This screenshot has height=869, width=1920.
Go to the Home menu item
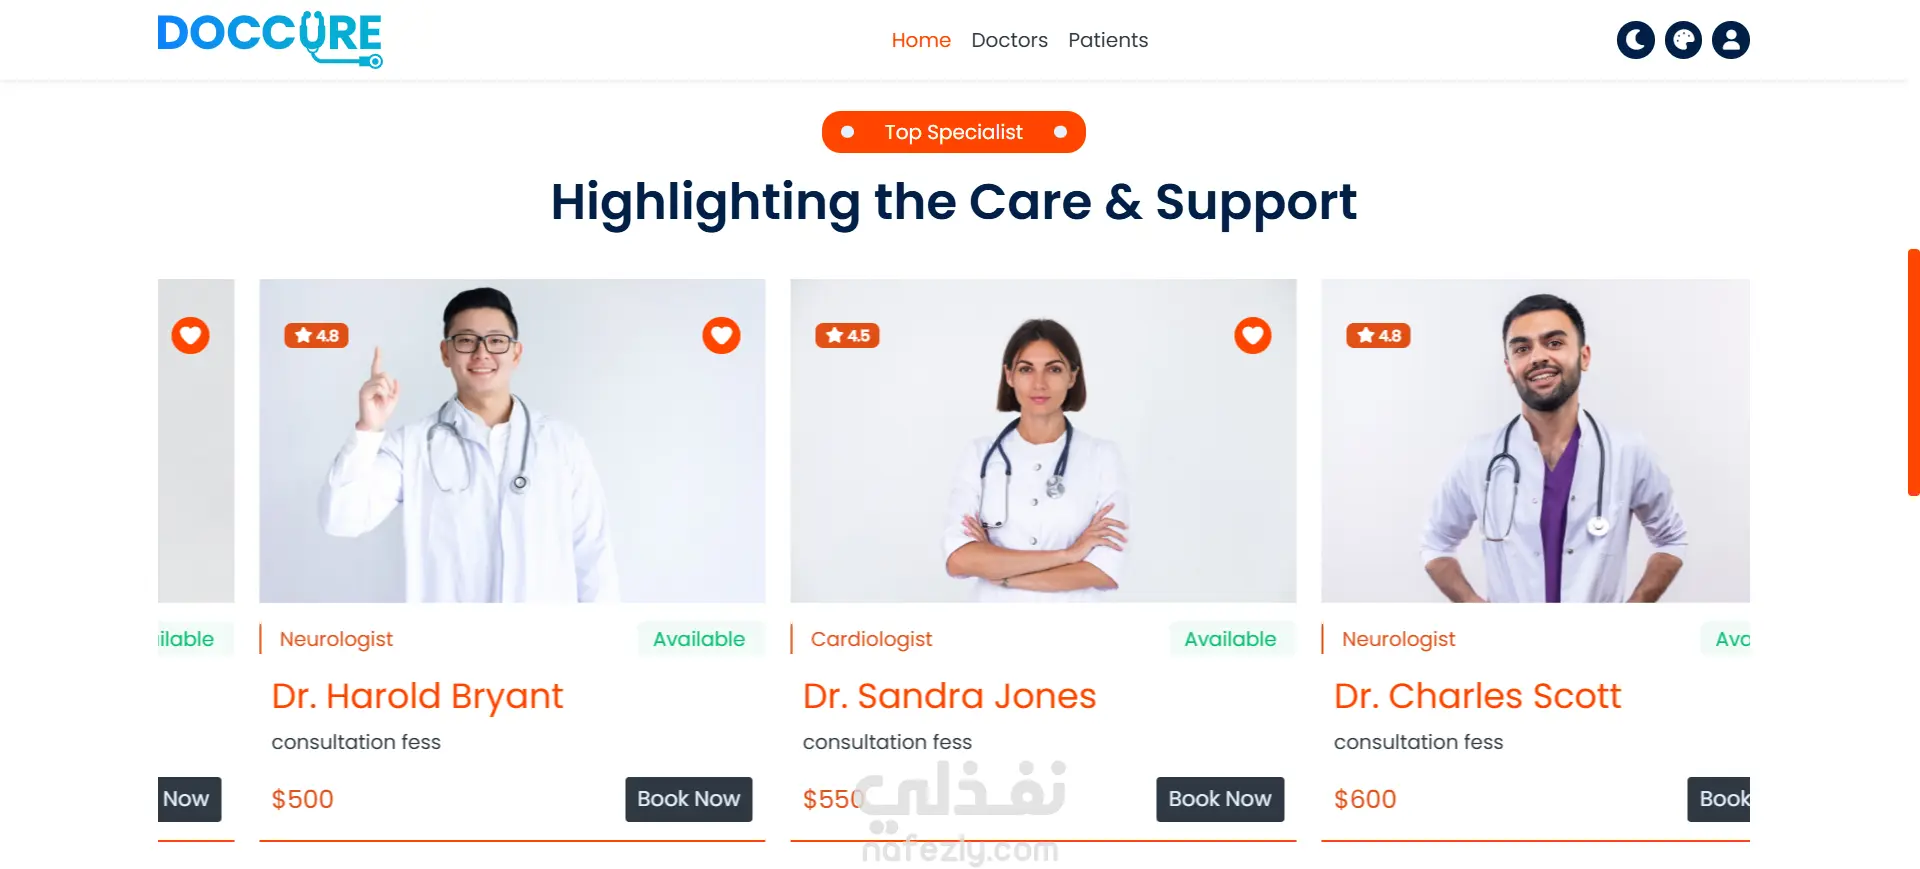921,40
